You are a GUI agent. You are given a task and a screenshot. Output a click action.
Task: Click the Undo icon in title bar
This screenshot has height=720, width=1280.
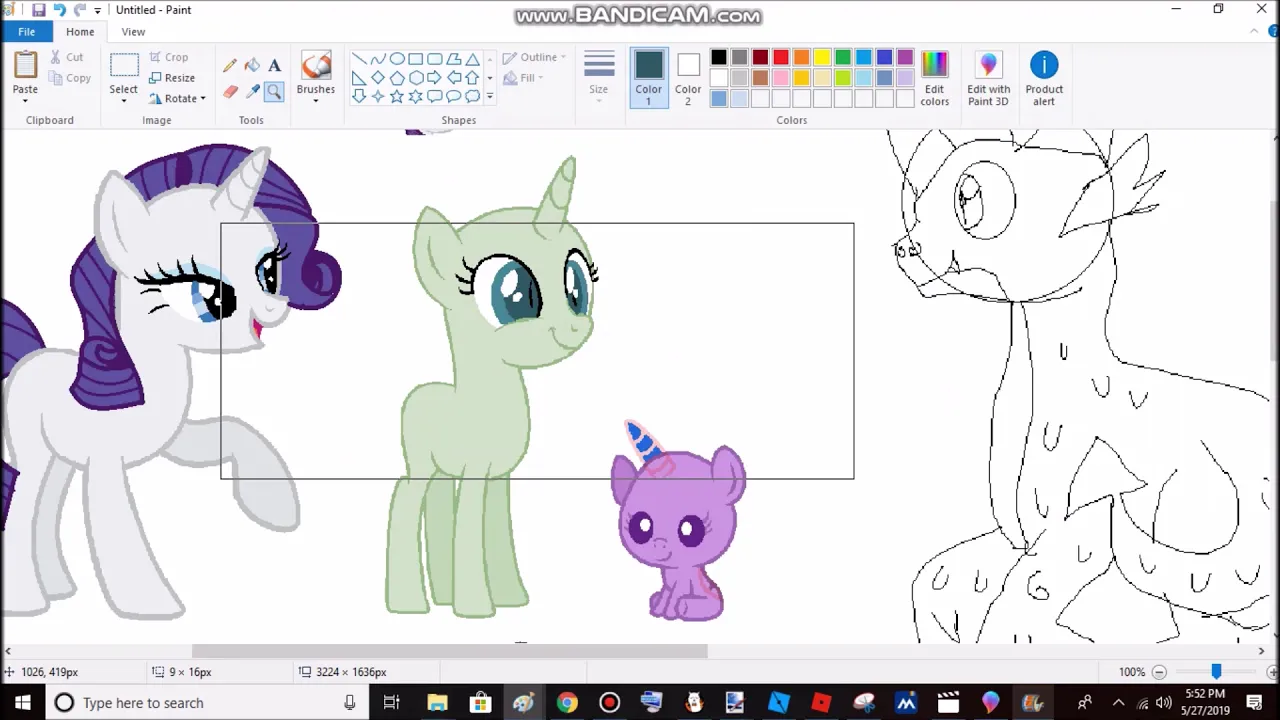(59, 10)
